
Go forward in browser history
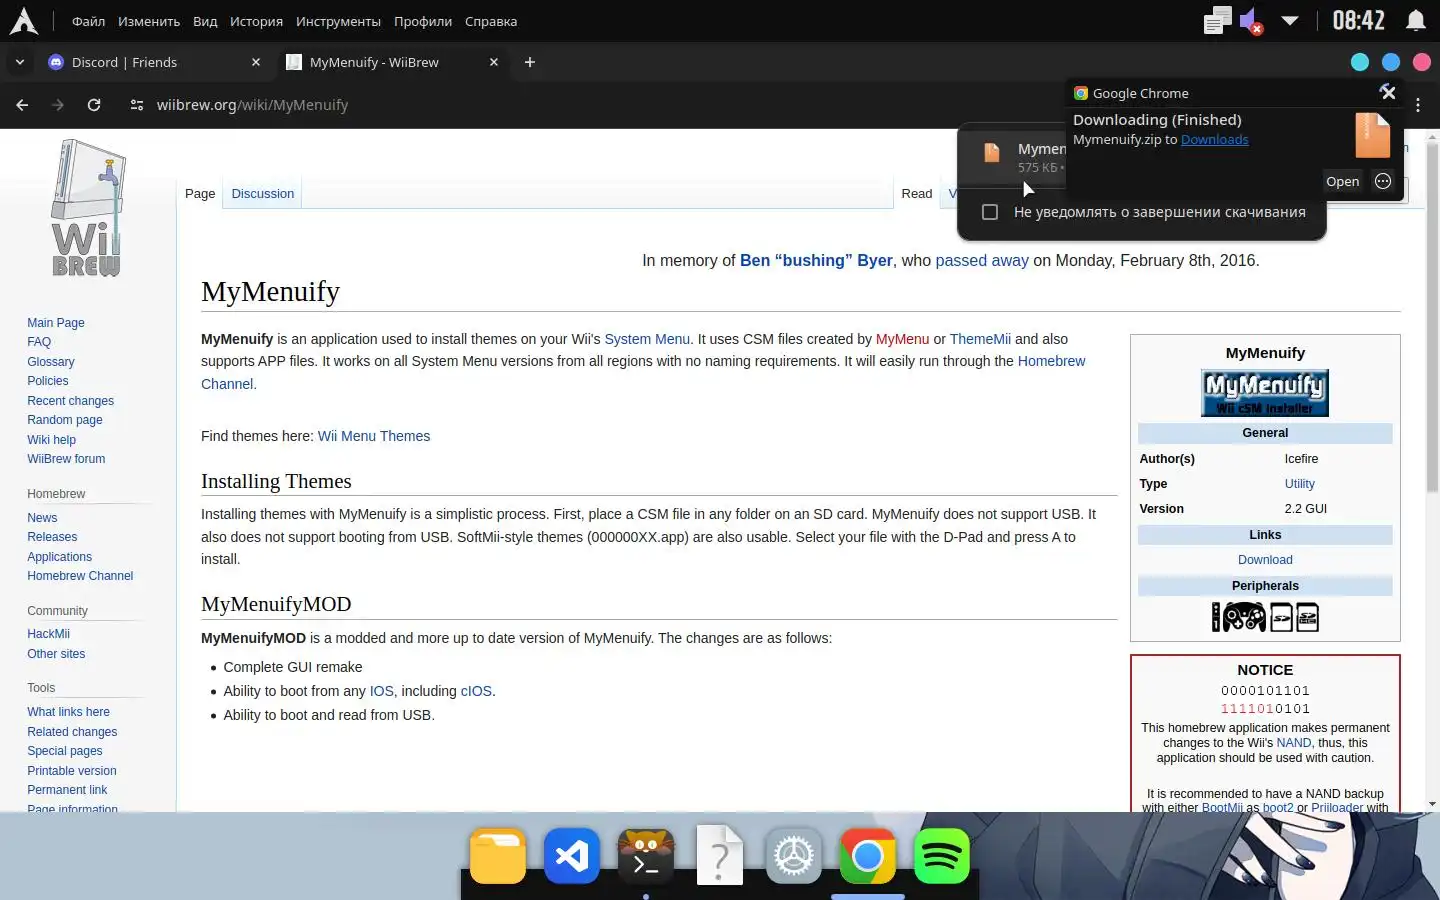(58, 104)
